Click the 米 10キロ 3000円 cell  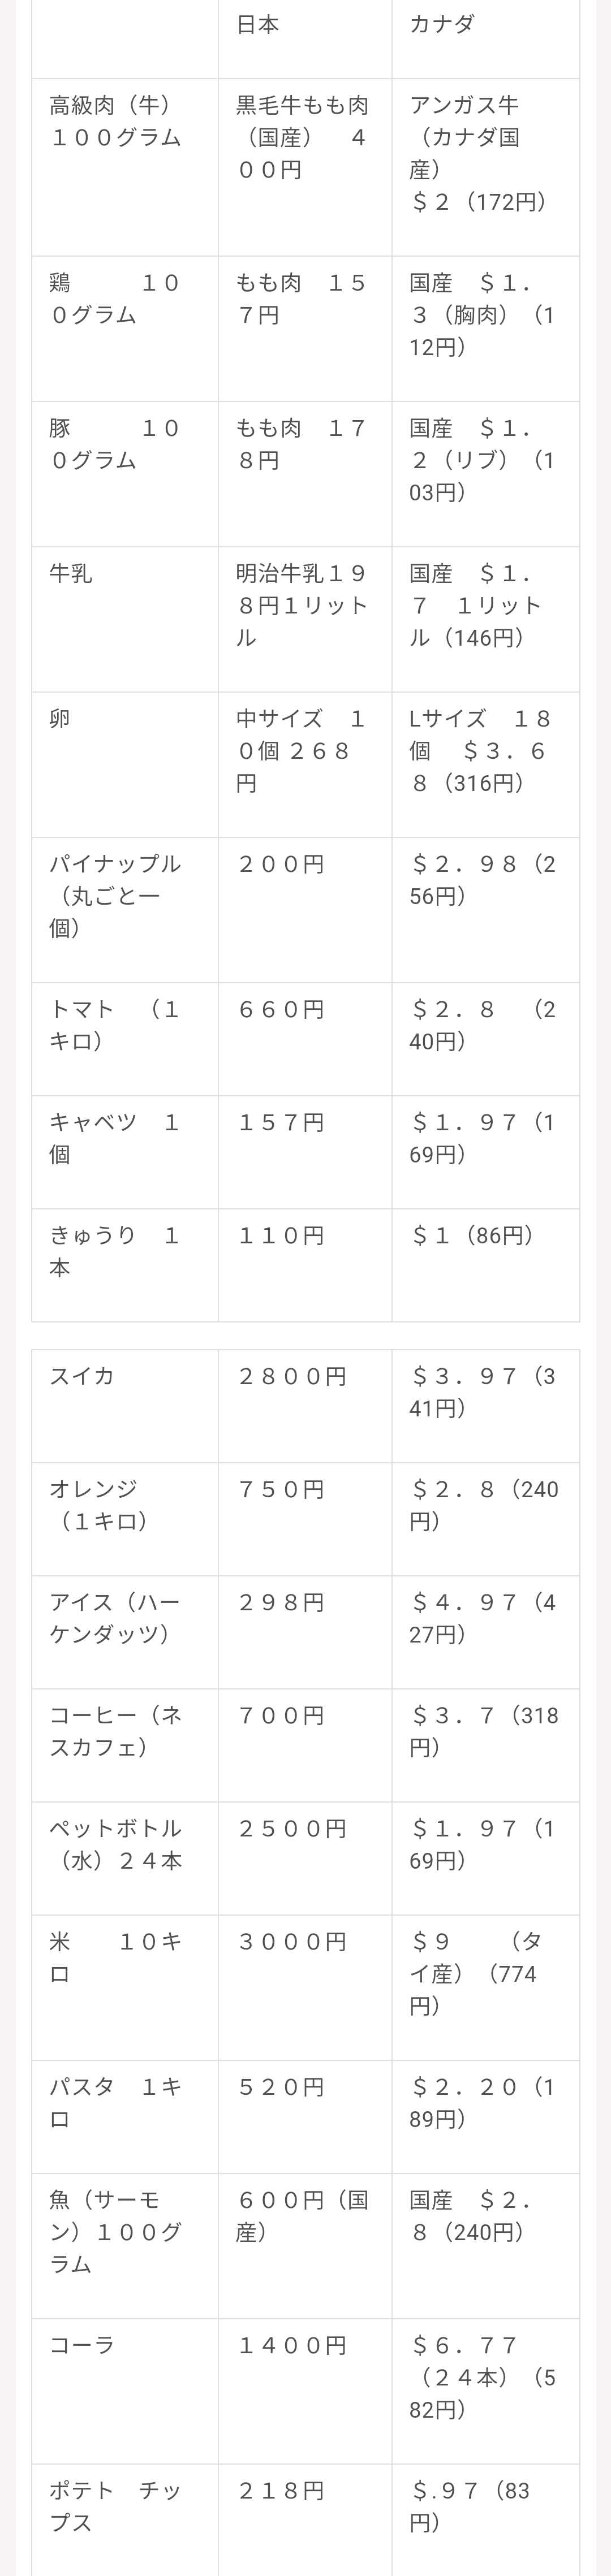305,1987
